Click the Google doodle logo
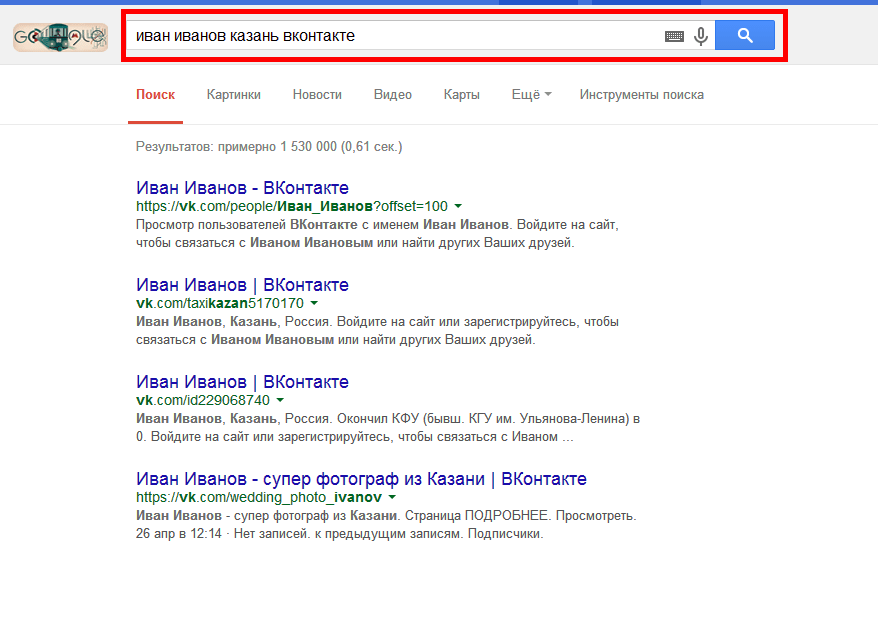This screenshot has height=622, width=878. point(60,37)
